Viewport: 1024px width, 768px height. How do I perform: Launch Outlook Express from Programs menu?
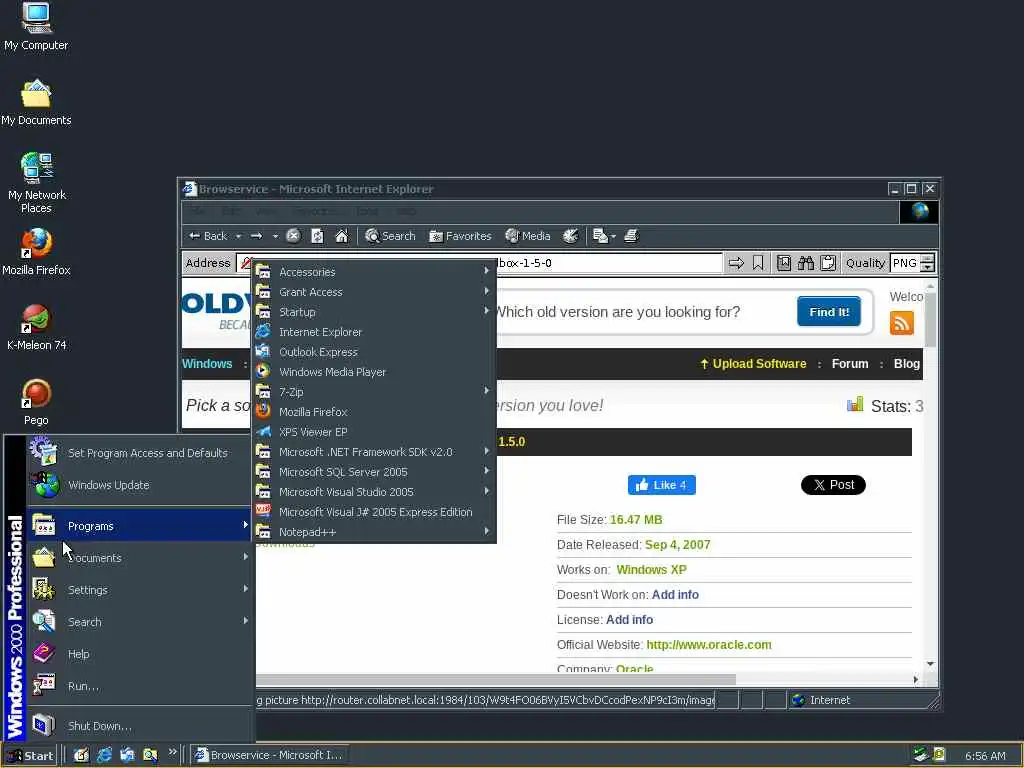374,352
